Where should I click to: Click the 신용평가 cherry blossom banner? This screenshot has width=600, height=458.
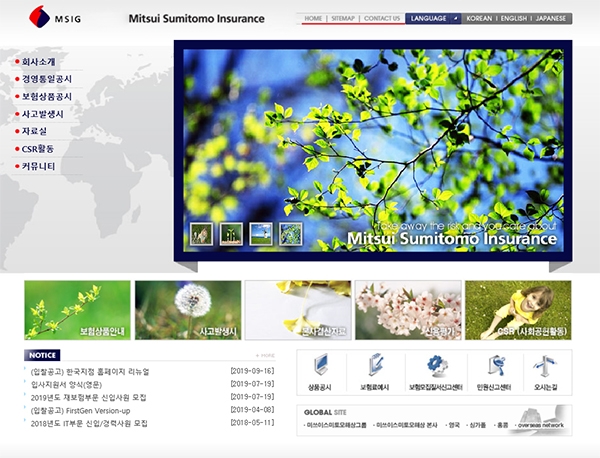[408, 310]
